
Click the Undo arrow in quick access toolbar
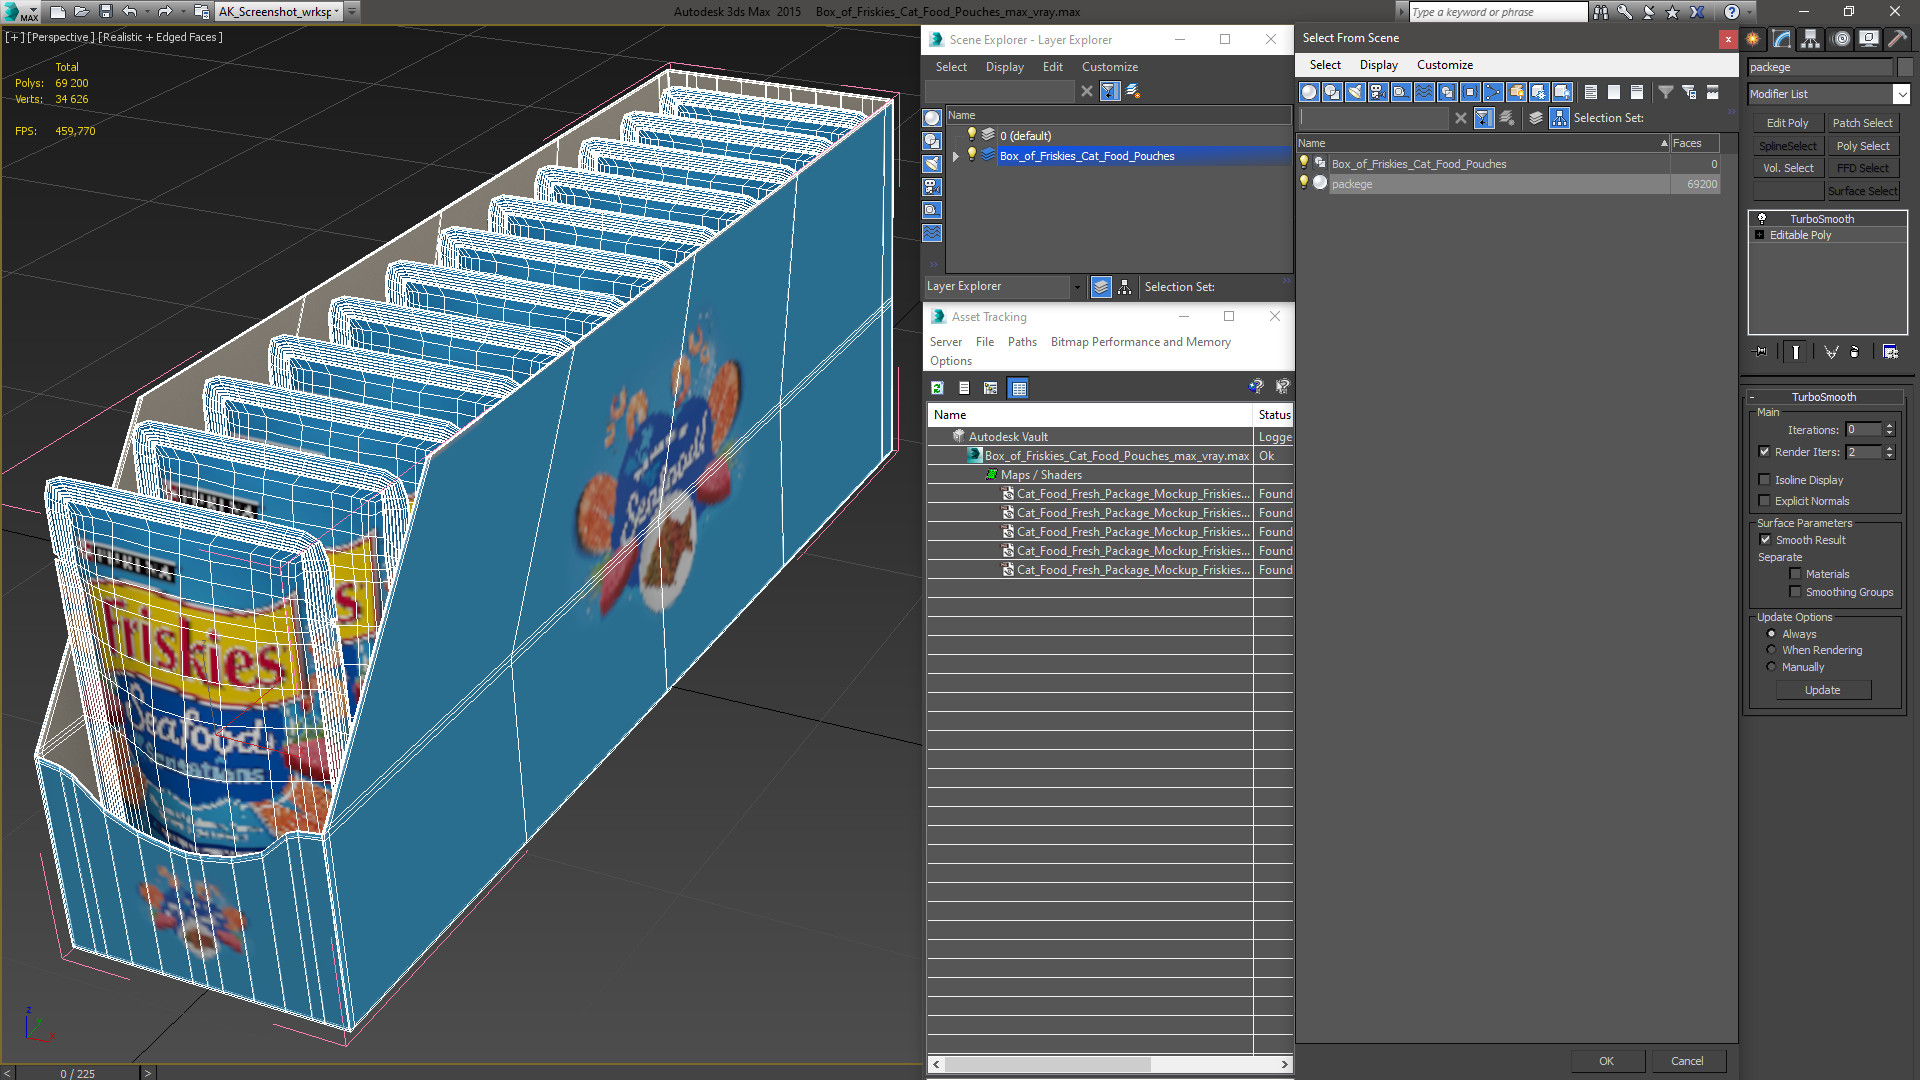(x=130, y=12)
